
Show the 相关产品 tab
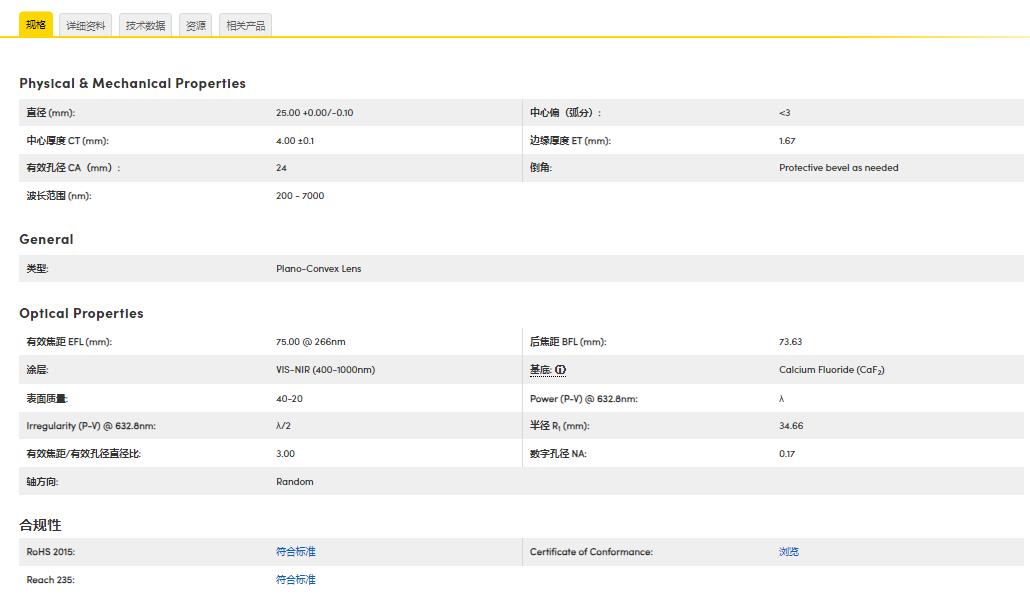(x=245, y=26)
